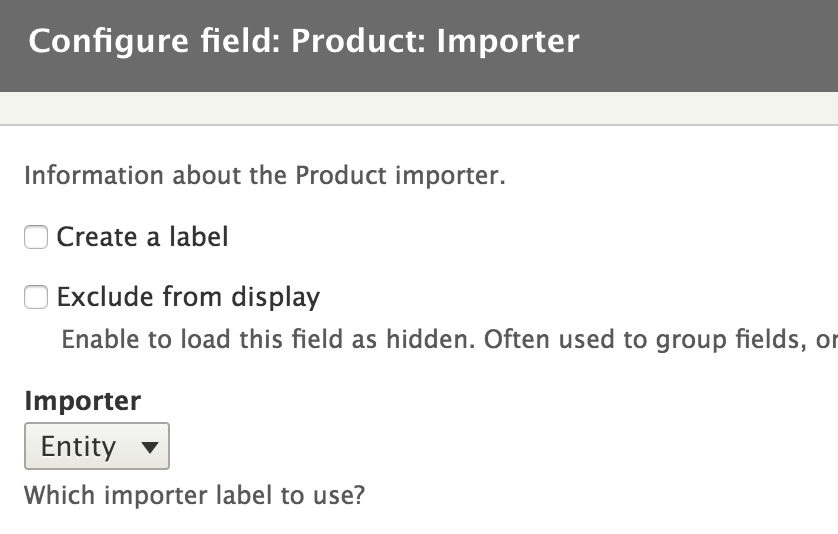
Task: Click the "Configure field: Product: Importer" title
Action: (x=303, y=42)
